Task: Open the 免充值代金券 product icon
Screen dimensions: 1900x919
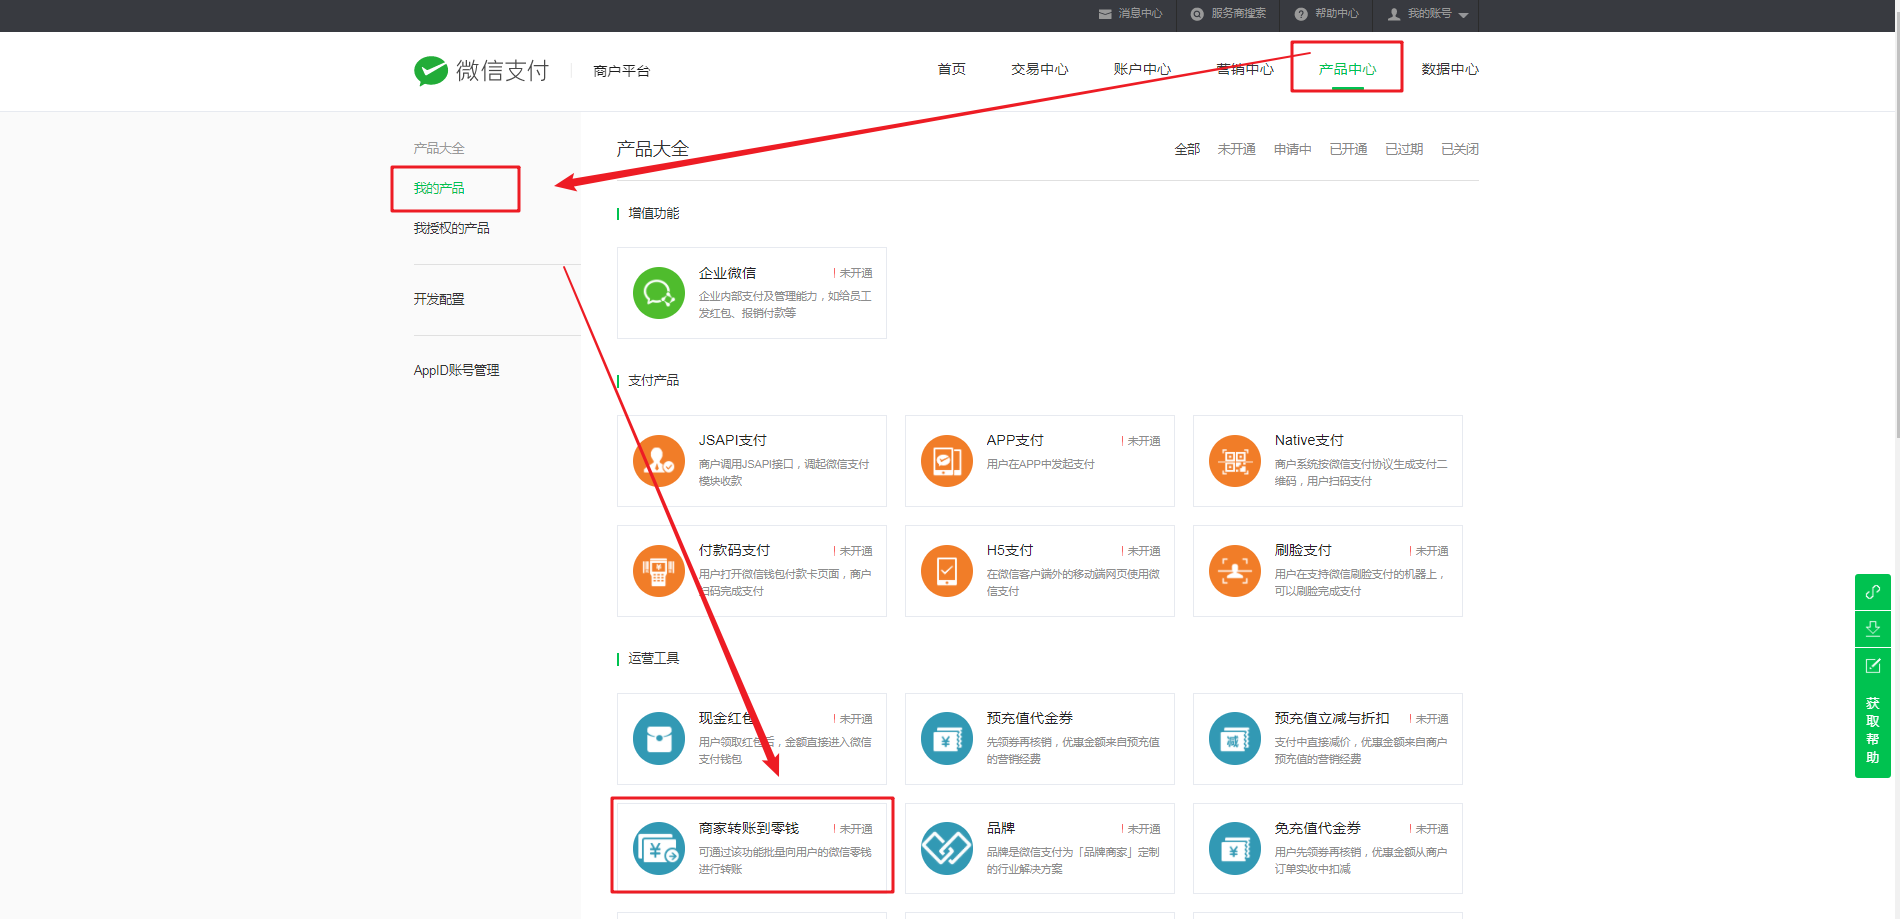Action: (1235, 849)
